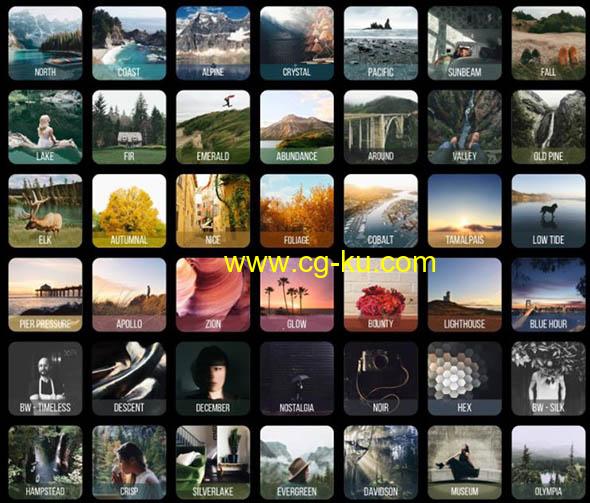
Task: Open the Lake preset thumbnail
Action: 45,127
